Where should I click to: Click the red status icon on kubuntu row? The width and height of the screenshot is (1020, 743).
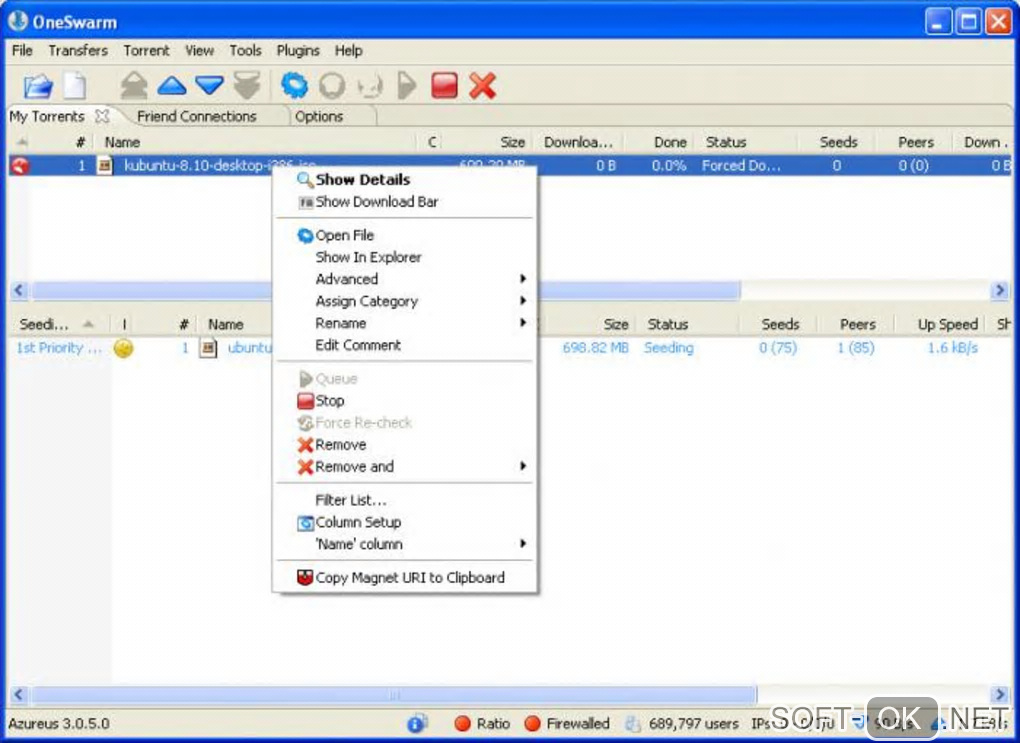point(20,166)
